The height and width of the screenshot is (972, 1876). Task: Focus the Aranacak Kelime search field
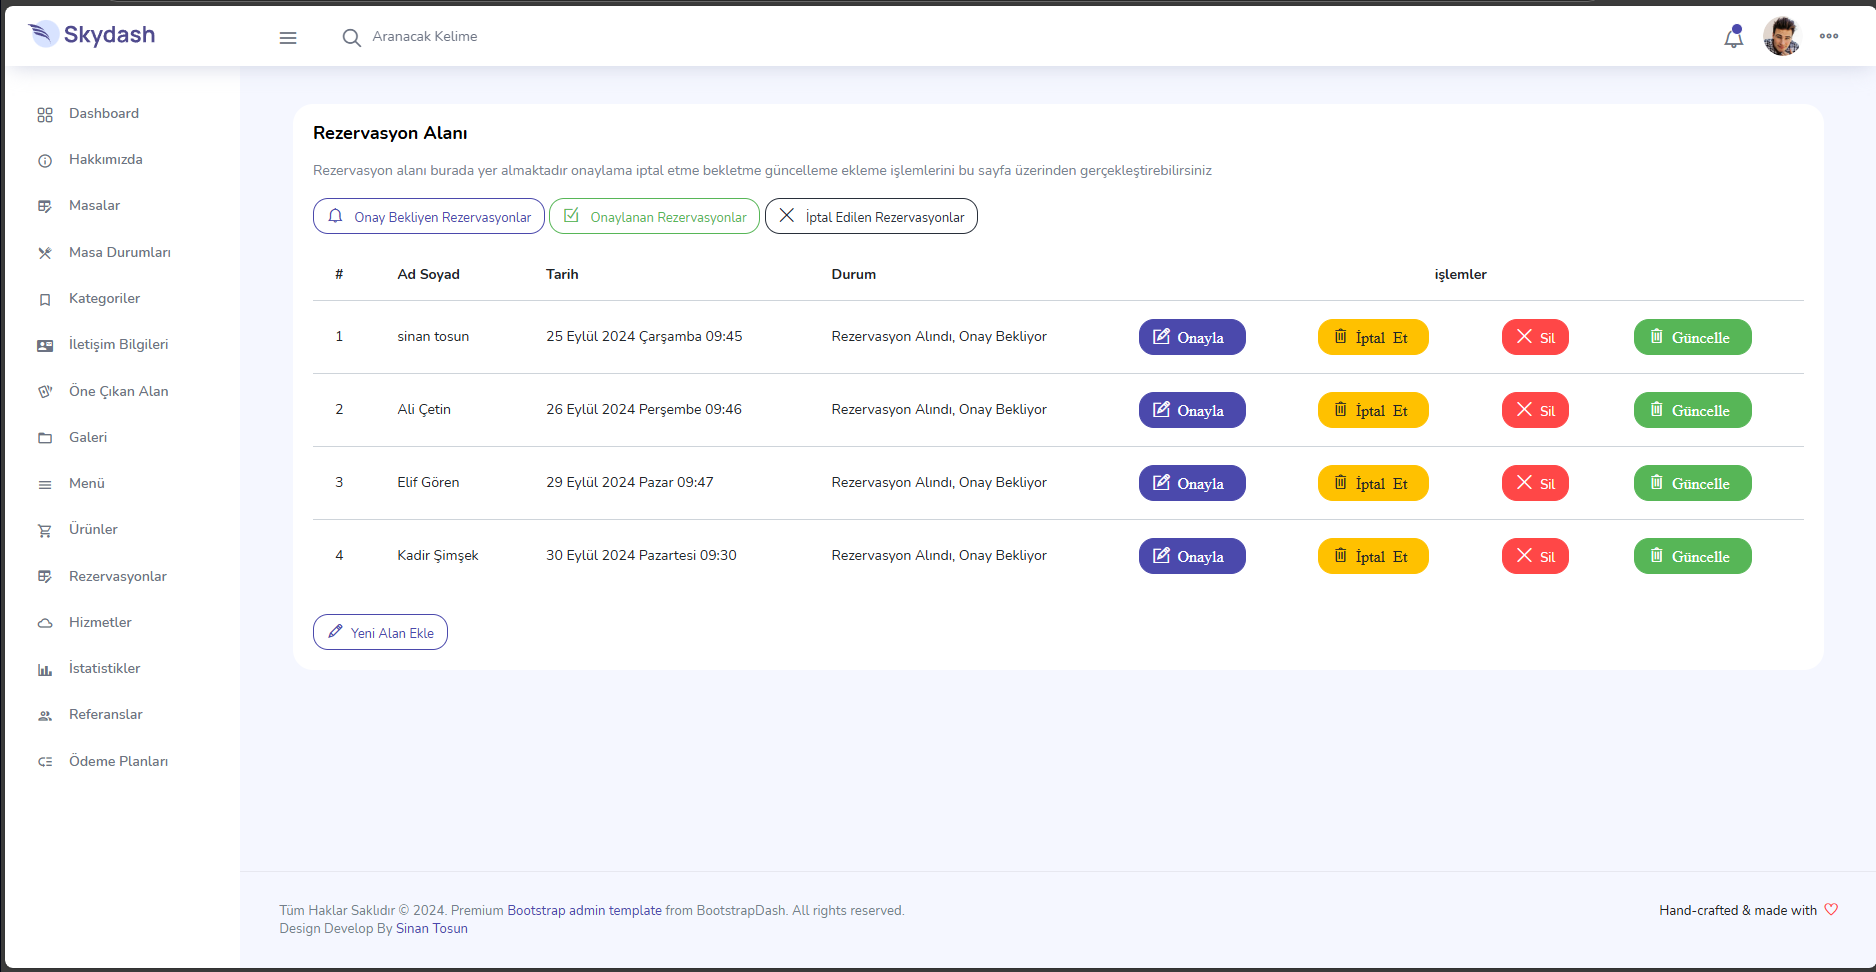(500, 37)
